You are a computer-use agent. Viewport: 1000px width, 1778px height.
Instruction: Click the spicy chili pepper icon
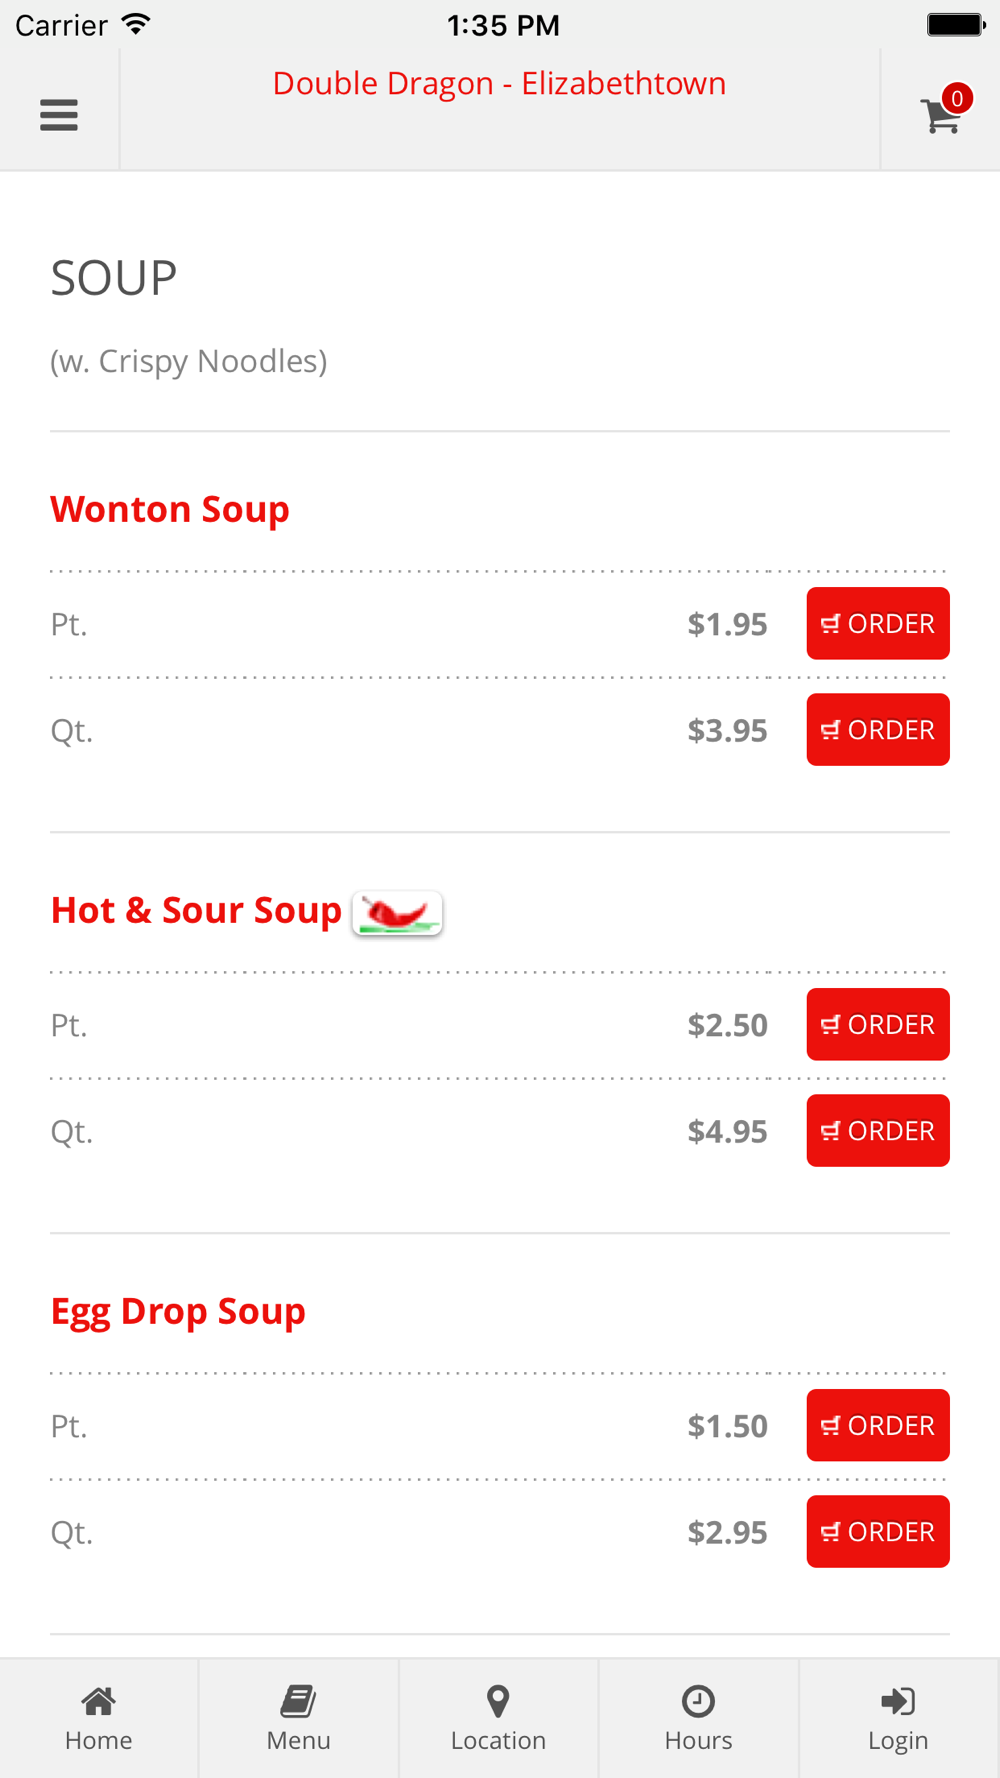(397, 912)
